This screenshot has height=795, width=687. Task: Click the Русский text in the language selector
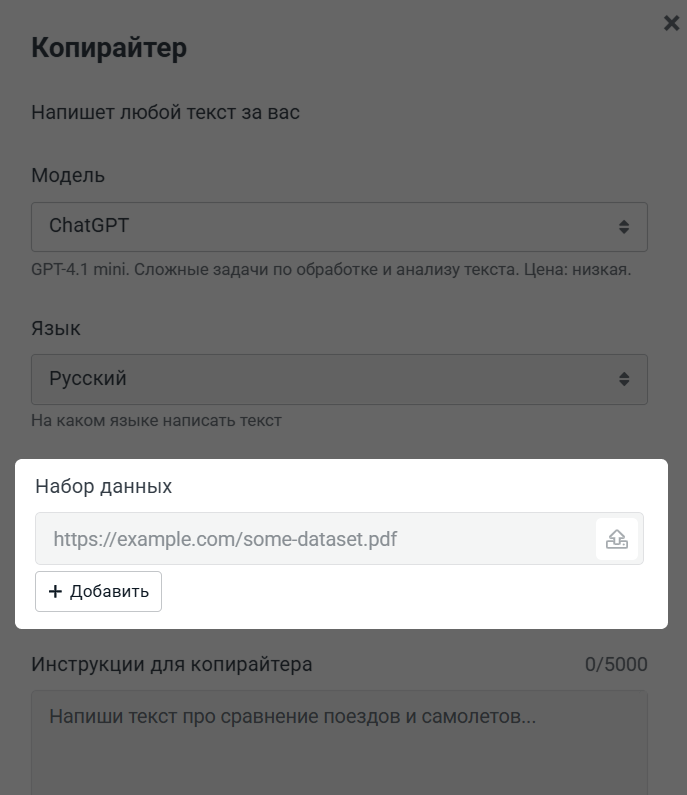pos(88,380)
